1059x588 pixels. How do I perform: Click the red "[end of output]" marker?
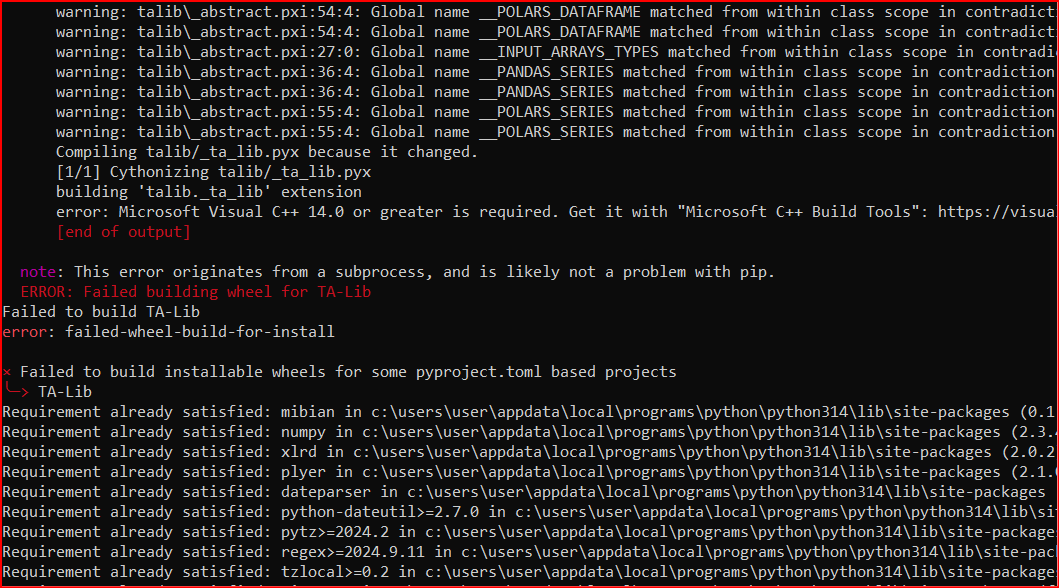point(123,232)
